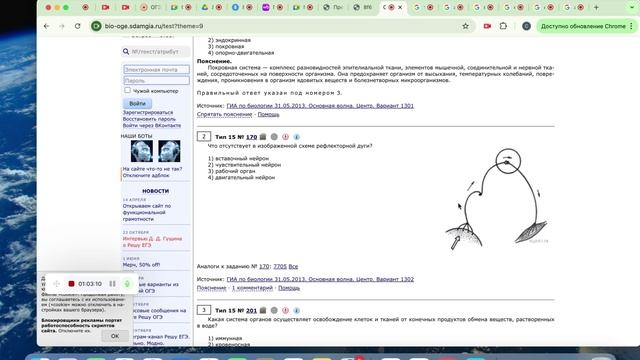Viewport: 640px width, 360px height.
Task: Open the news 'Интервью Д. Д. Гущина'
Action: pos(152,242)
